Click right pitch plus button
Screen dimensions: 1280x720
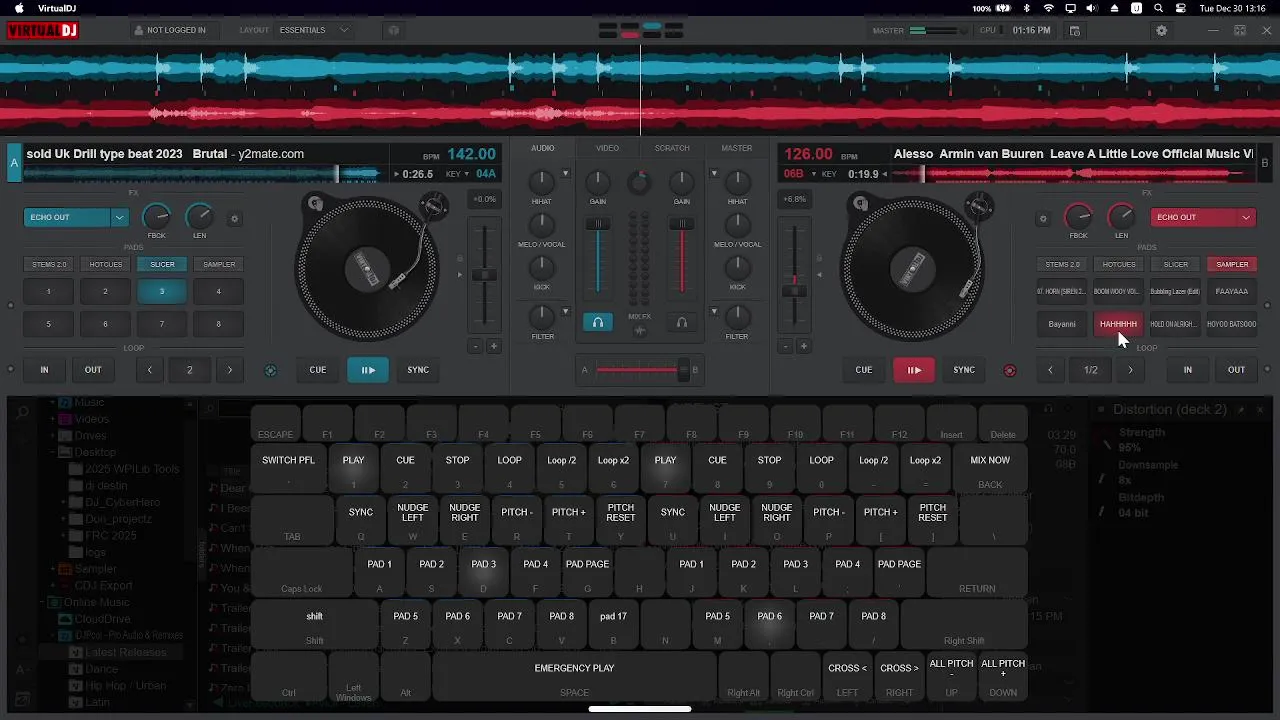803,346
